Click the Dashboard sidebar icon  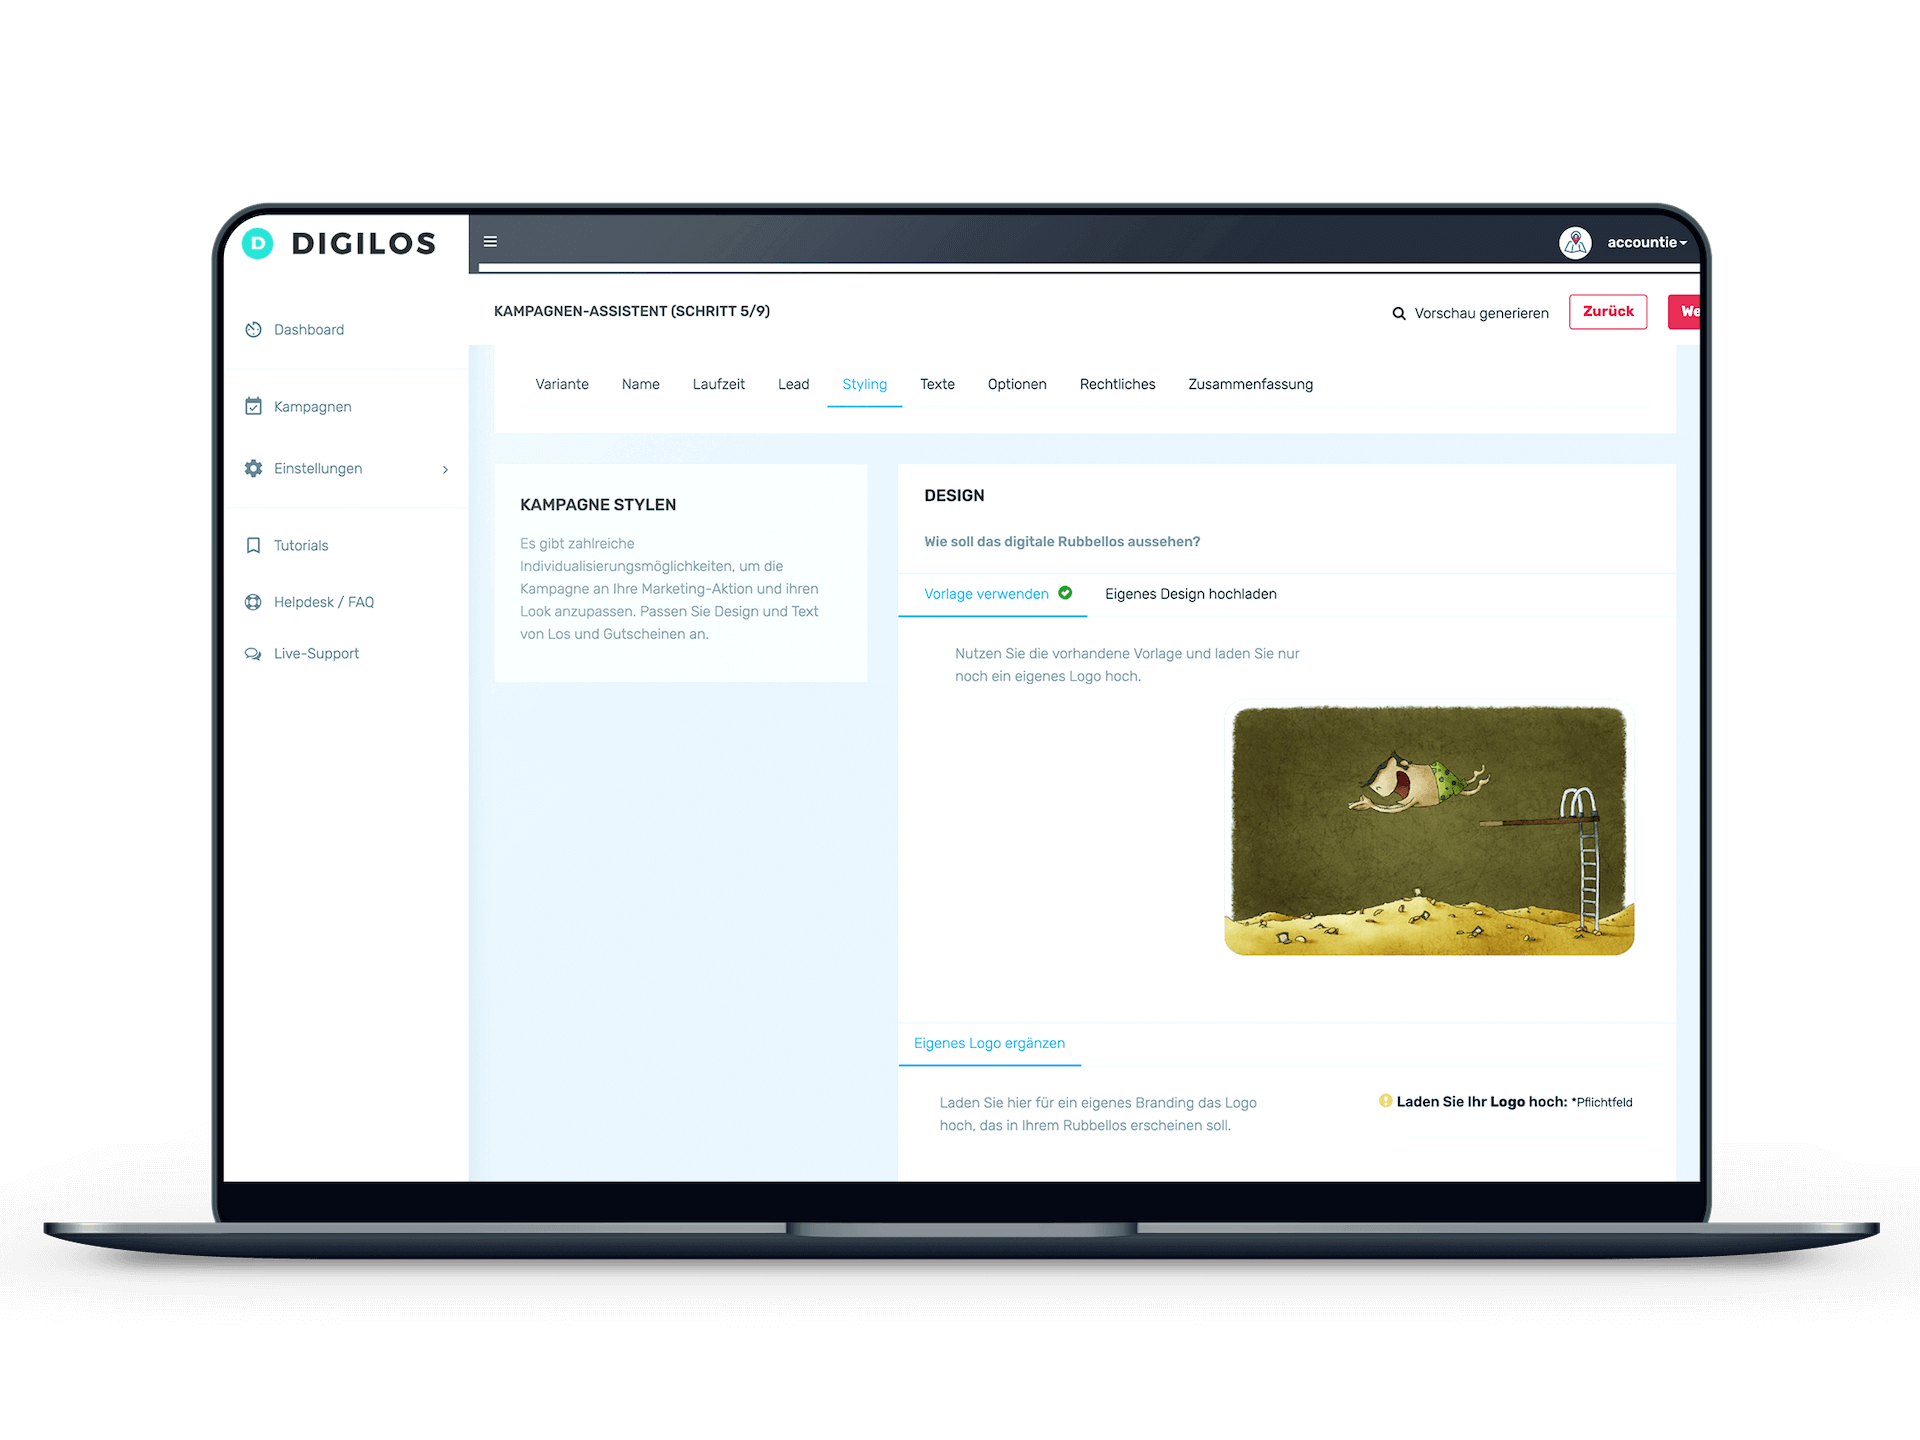tap(252, 328)
